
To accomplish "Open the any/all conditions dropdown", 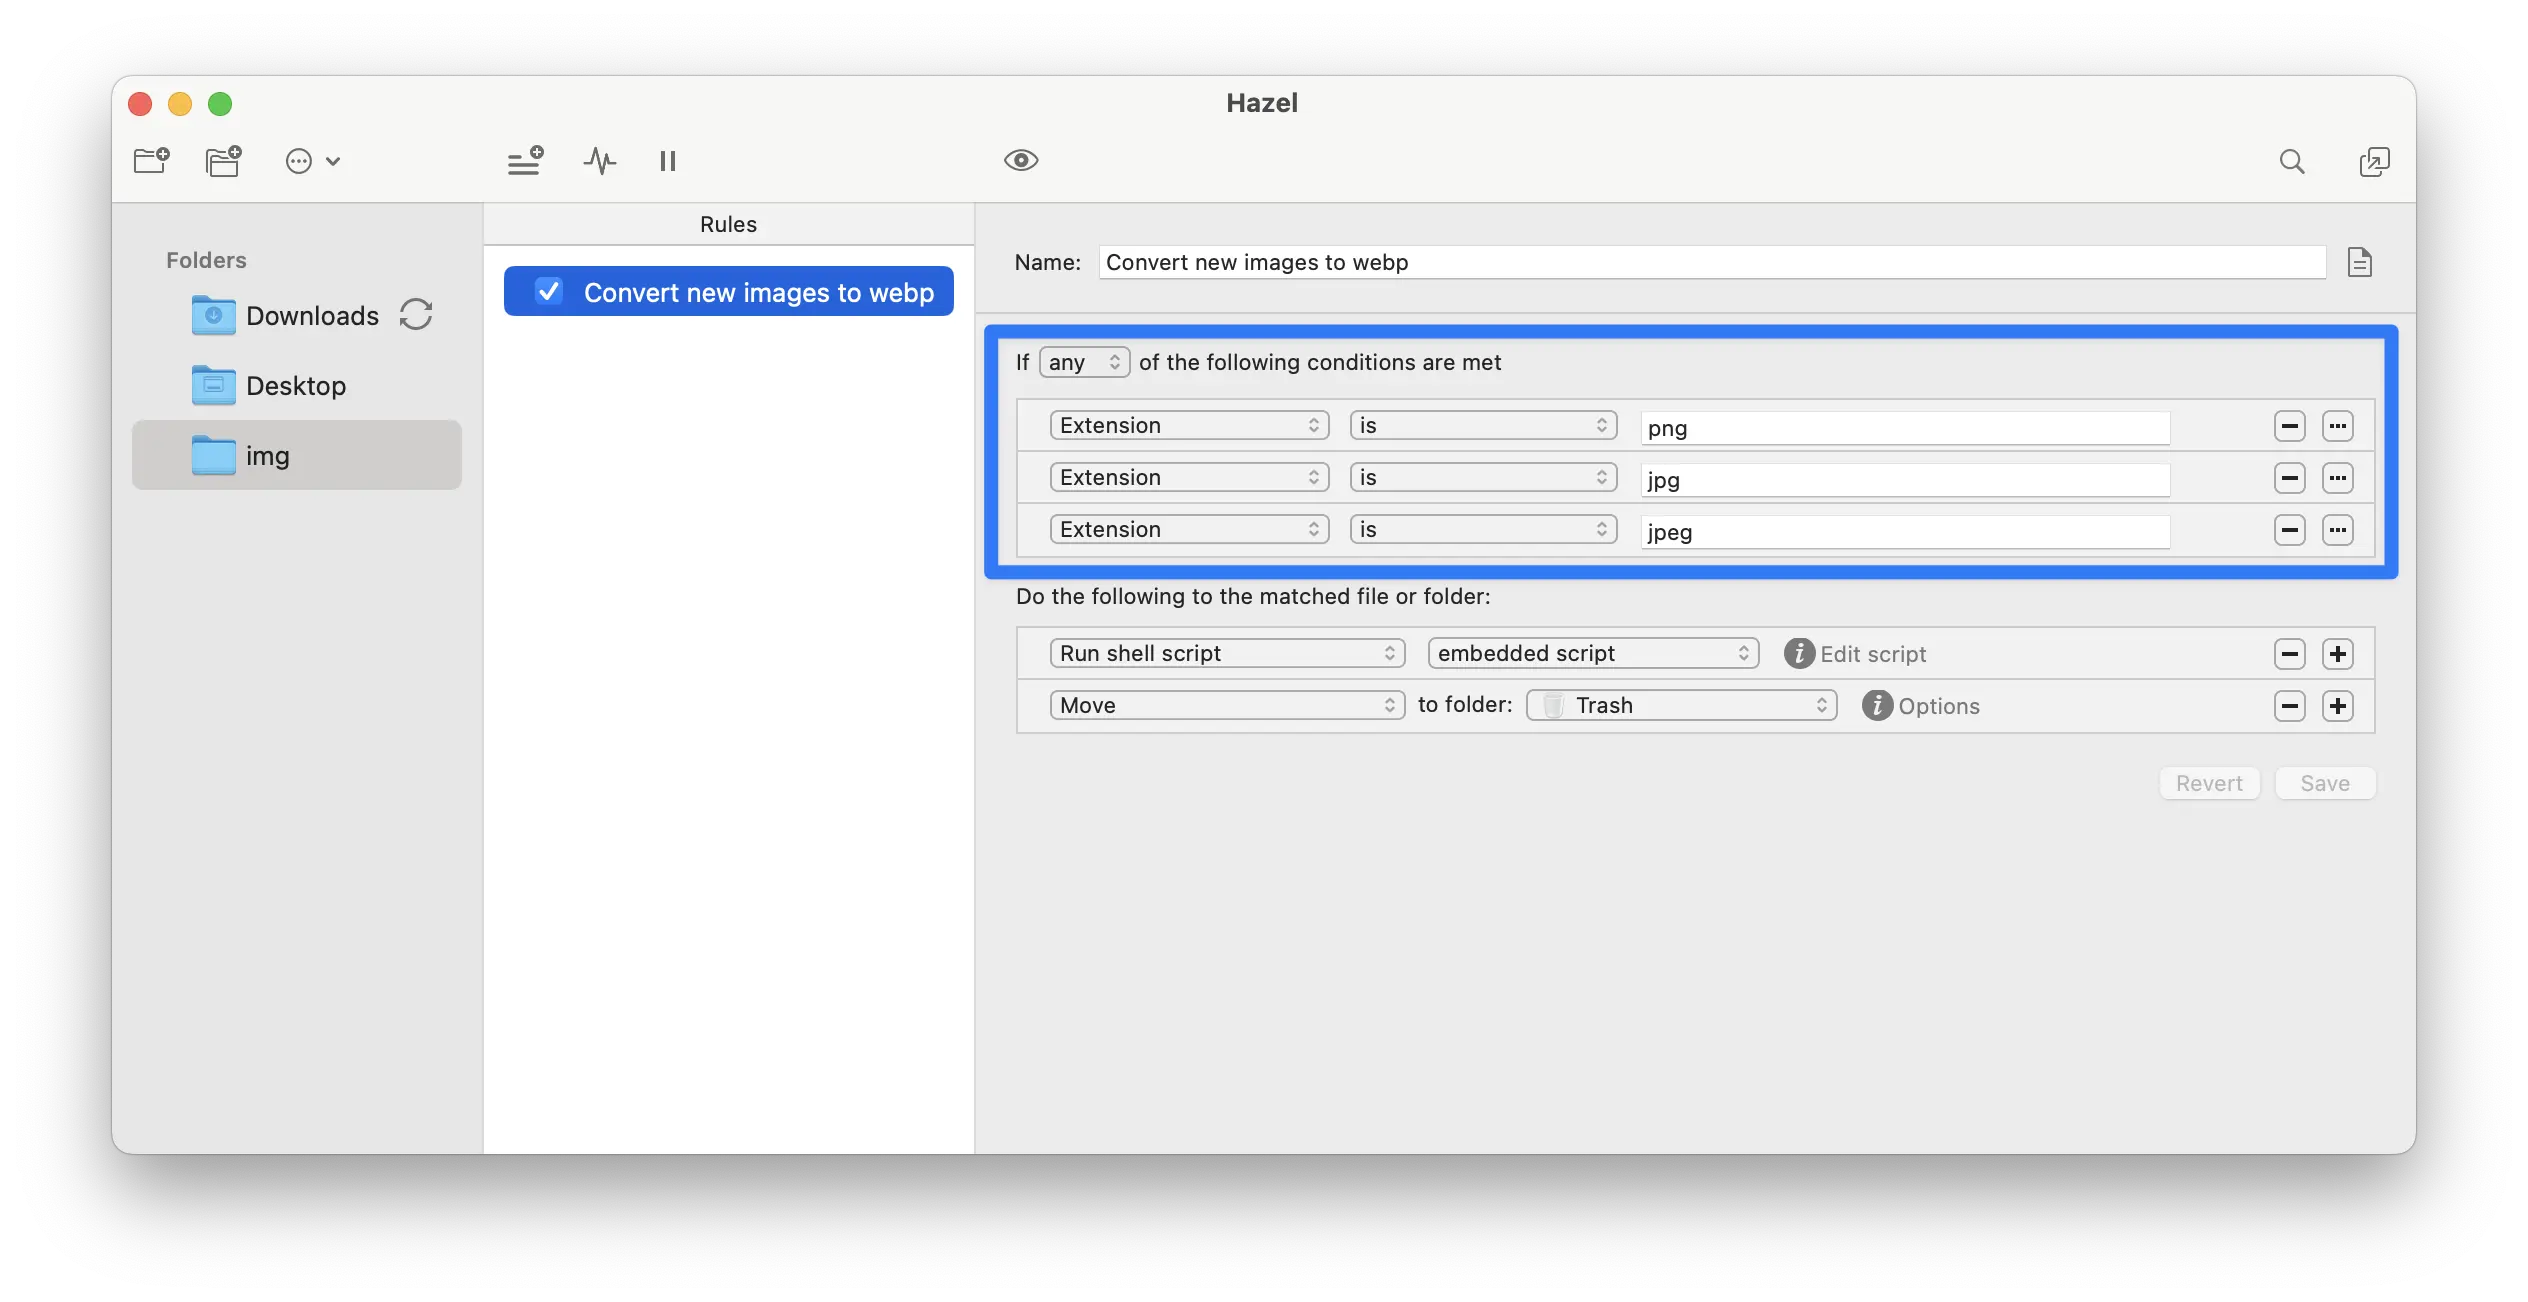I will point(1084,362).
